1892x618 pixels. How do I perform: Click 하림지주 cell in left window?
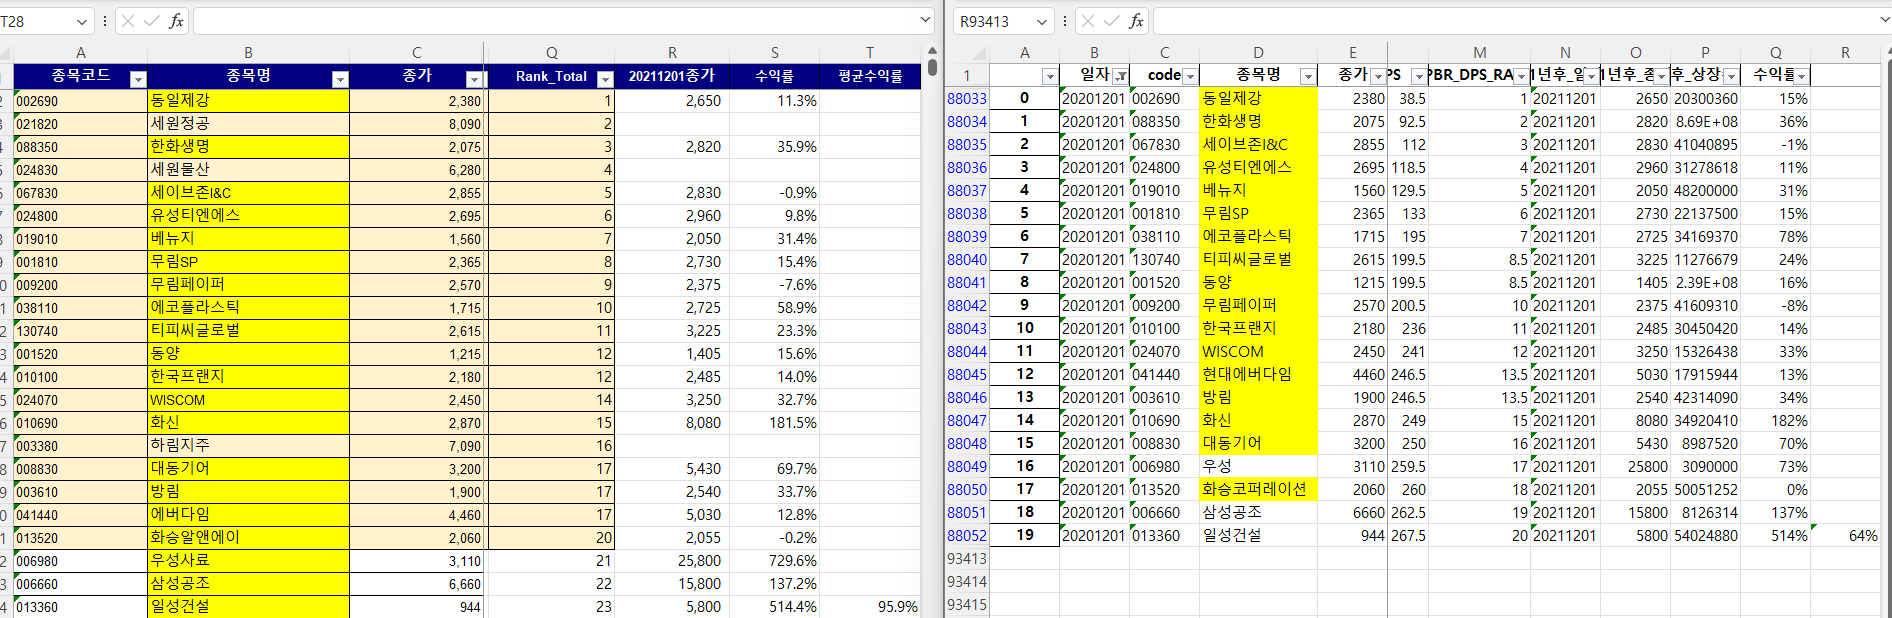pos(248,445)
